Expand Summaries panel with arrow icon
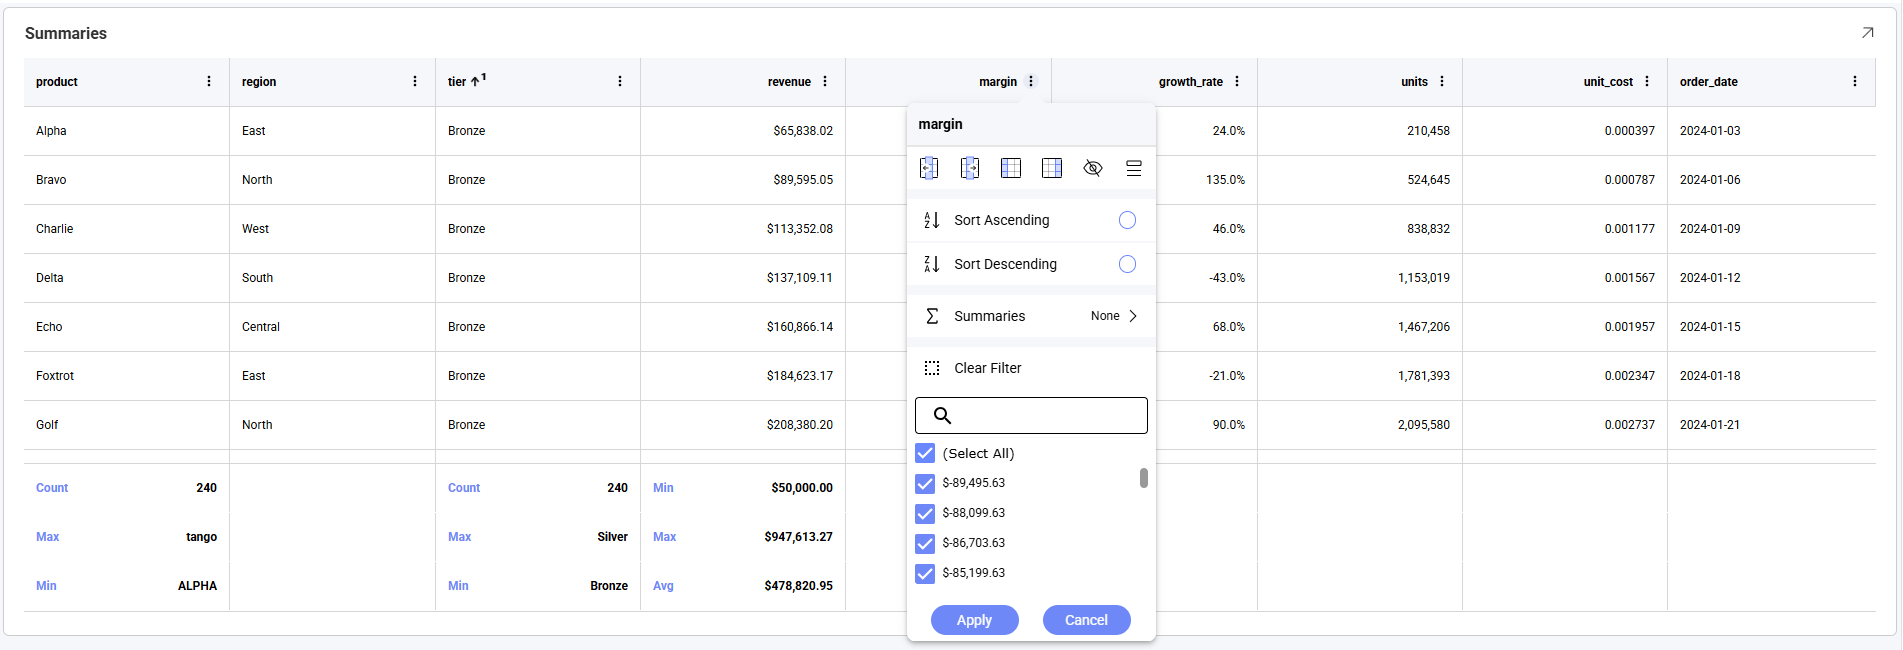Viewport: 1903px width, 650px height. [x=1867, y=33]
